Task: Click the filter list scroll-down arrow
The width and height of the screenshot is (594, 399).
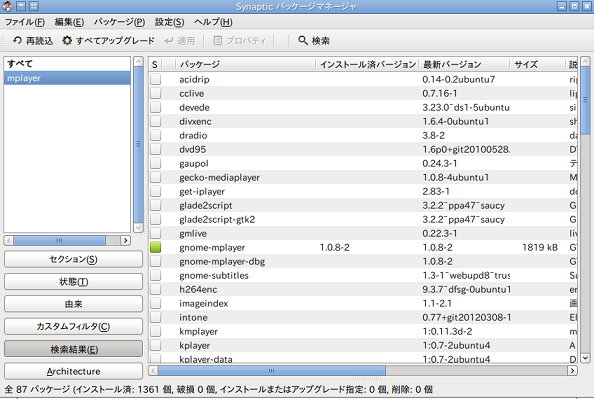Action: pos(138,227)
